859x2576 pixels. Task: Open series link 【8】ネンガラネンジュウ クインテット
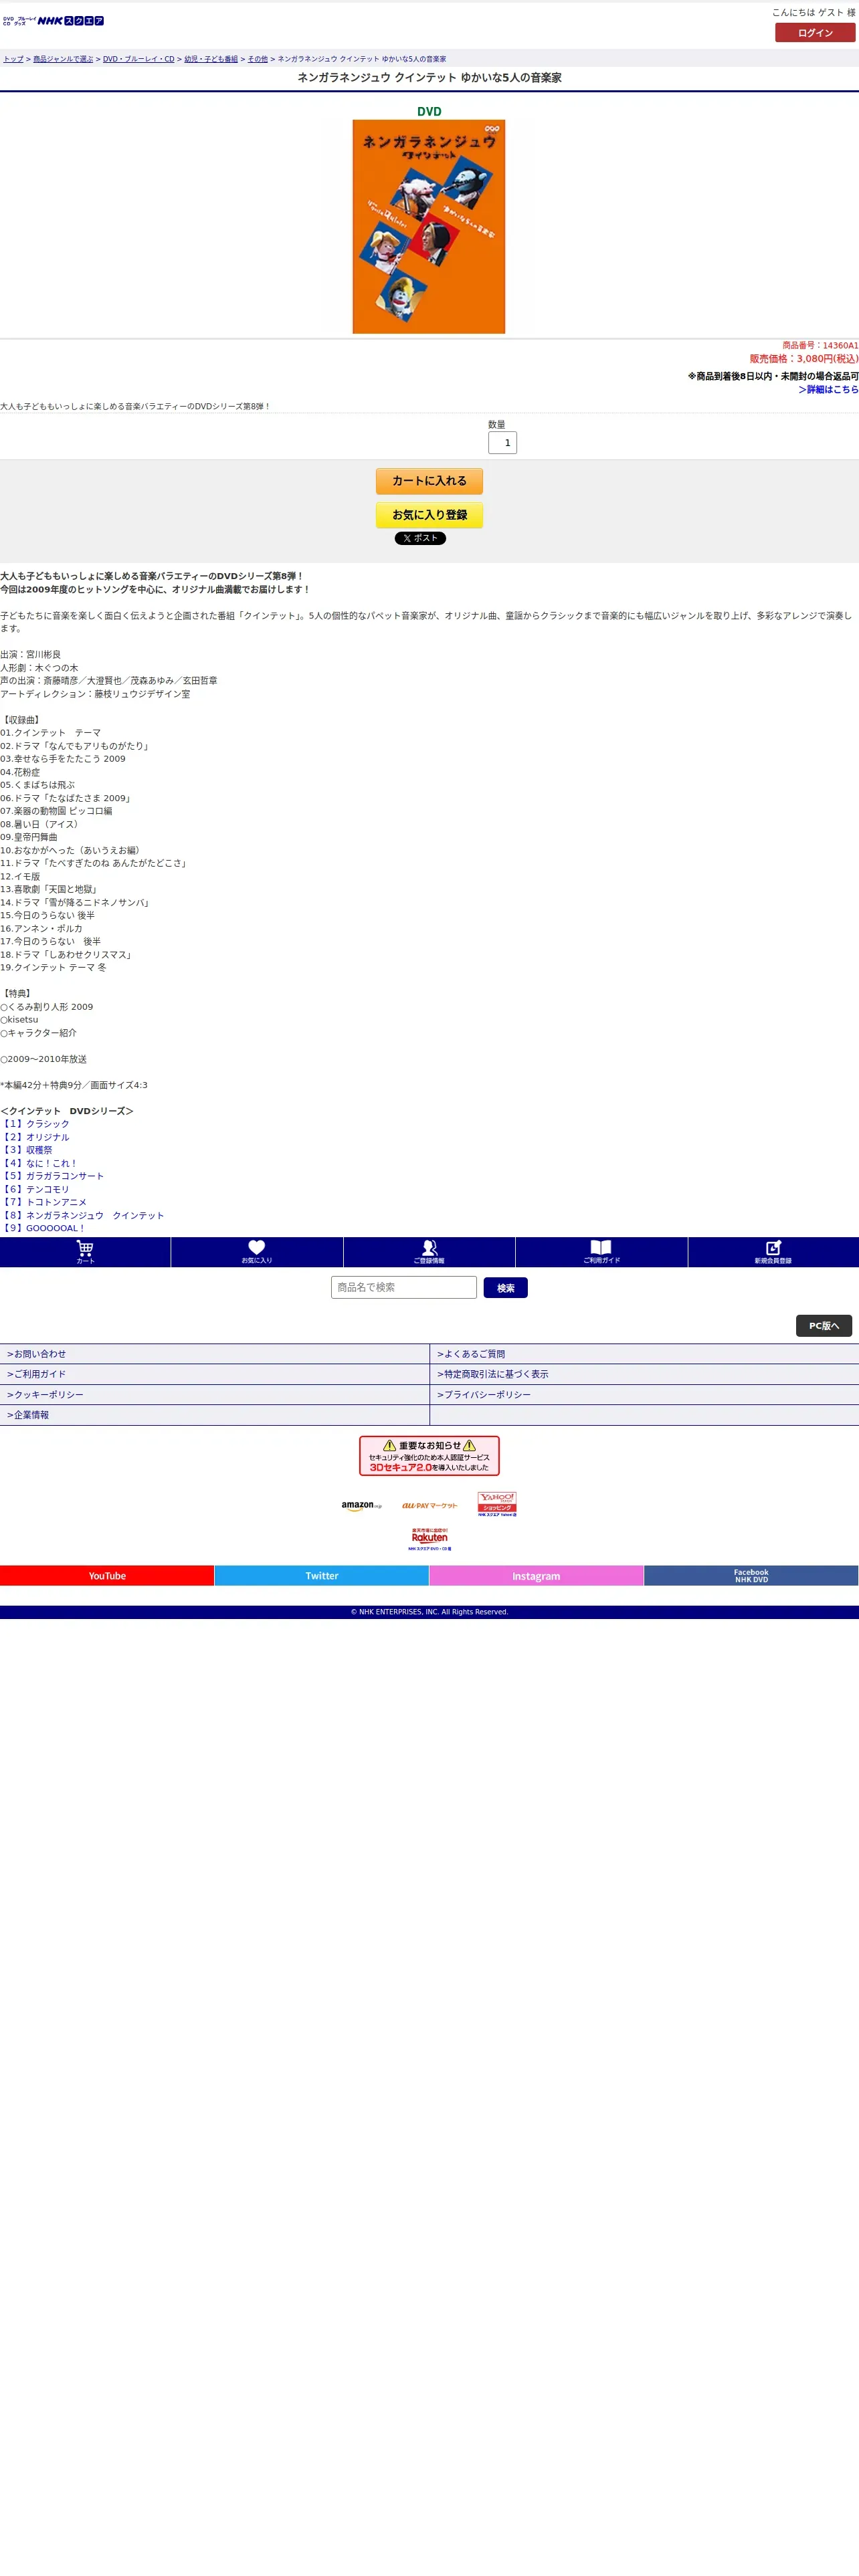click(82, 1215)
